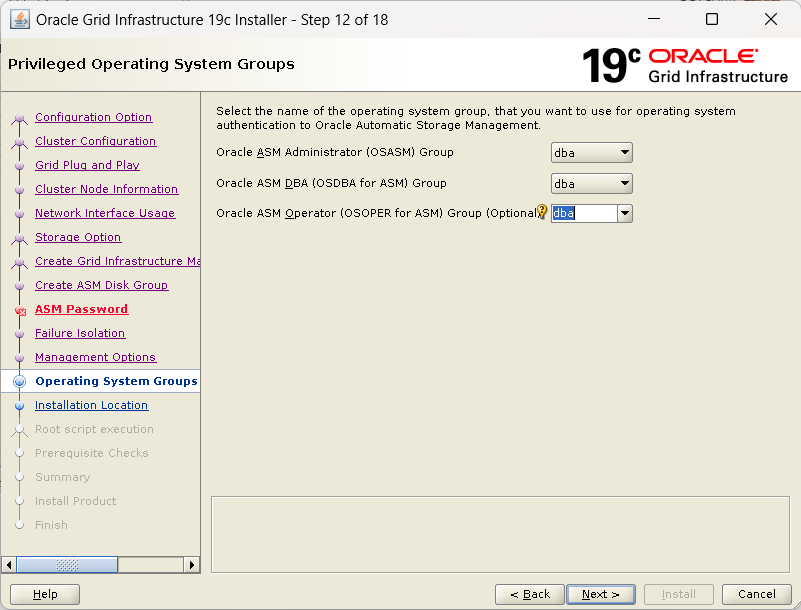Click the 'Oracle ASM Administrator (OSASM) Group' label
Screen dimensions: 801x610
335,152
